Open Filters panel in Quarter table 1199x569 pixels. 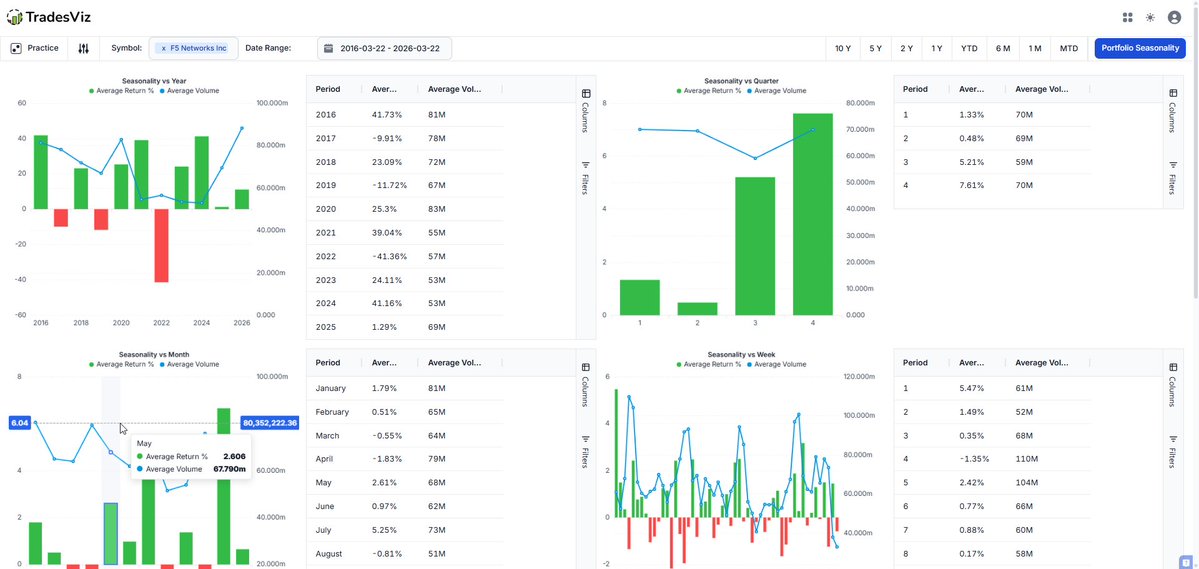1173,177
